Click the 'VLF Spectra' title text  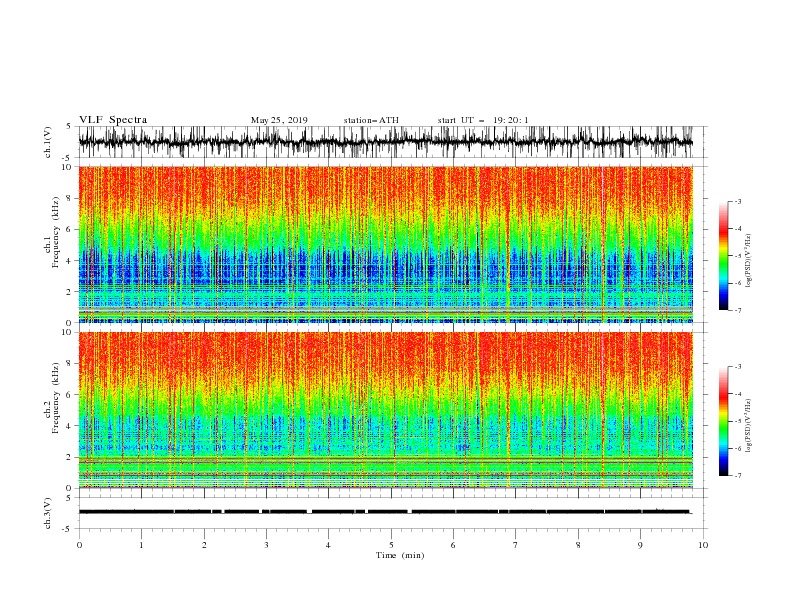113,120
